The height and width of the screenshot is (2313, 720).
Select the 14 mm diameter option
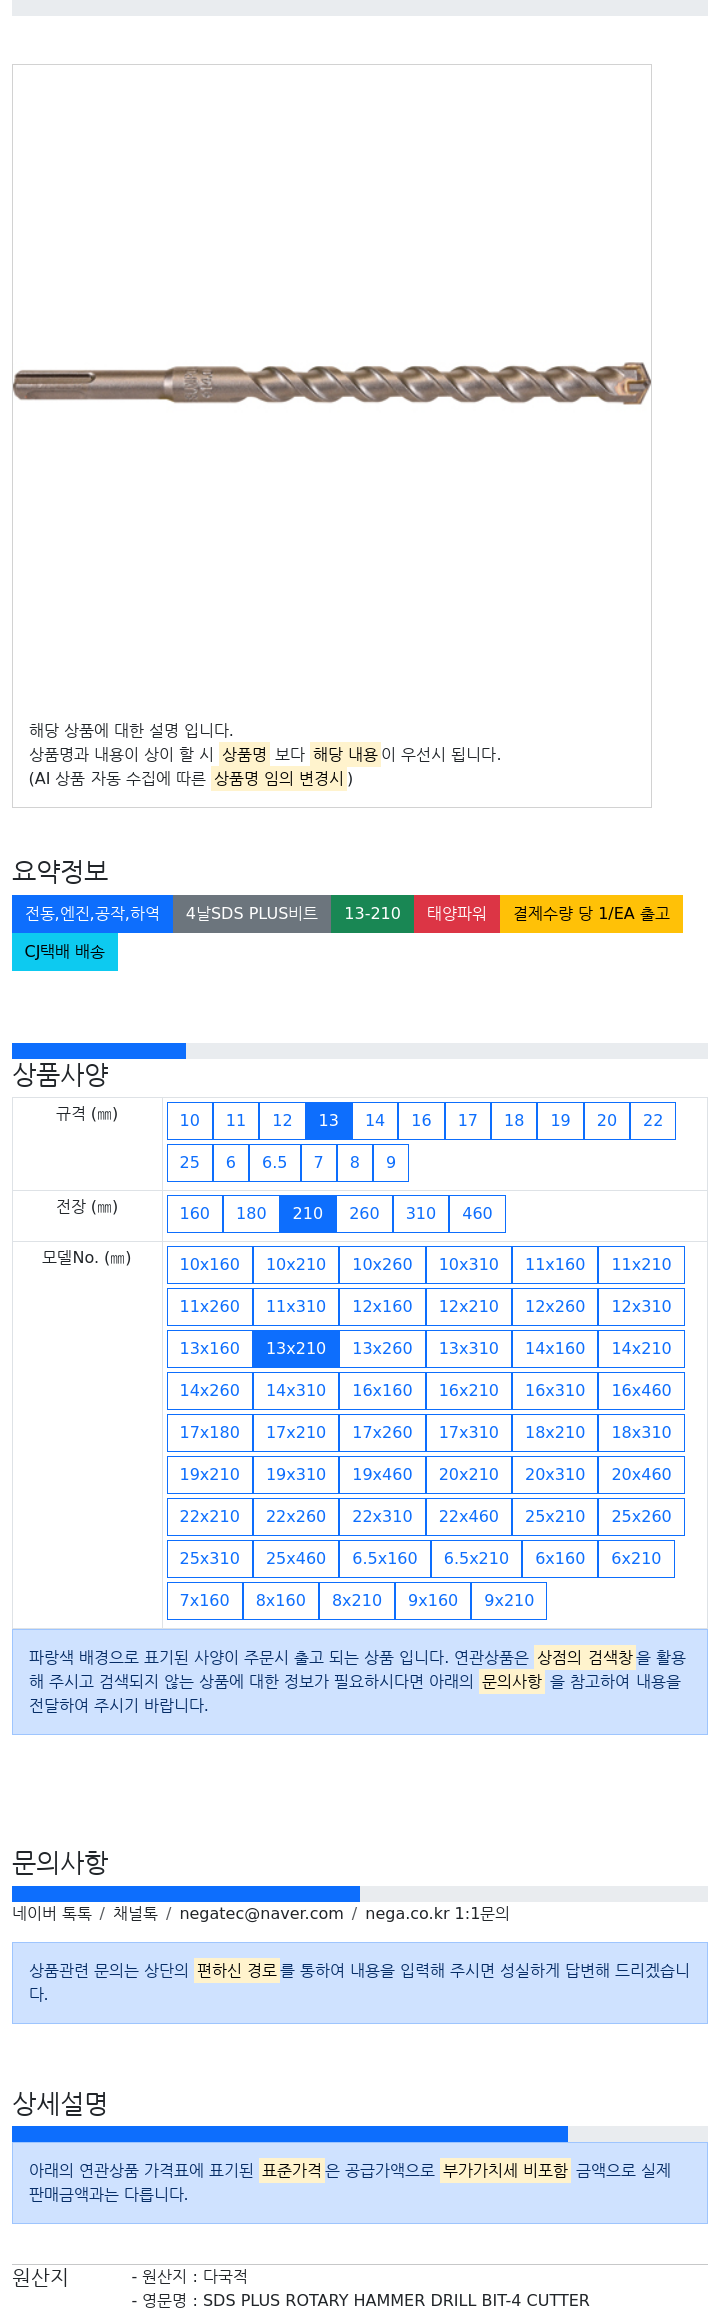[x=375, y=1121]
